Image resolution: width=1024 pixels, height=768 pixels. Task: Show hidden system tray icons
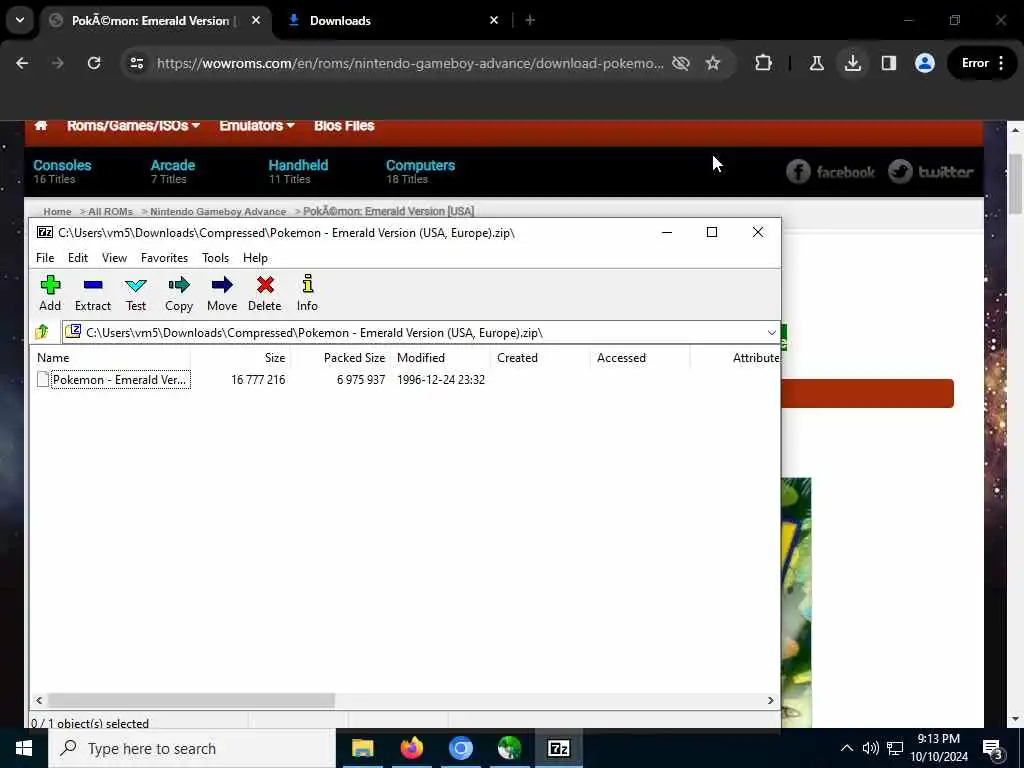coord(846,748)
